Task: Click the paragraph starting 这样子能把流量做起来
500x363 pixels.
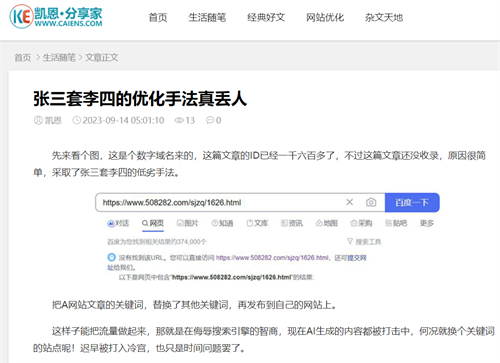Action: pyautogui.click(x=264, y=339)
